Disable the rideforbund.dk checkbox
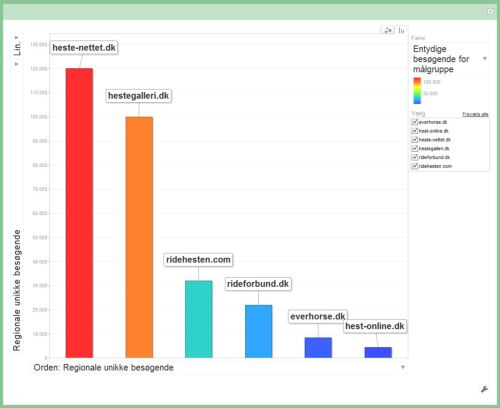Screen dimensions: 500x408 (x=415, y=157)
